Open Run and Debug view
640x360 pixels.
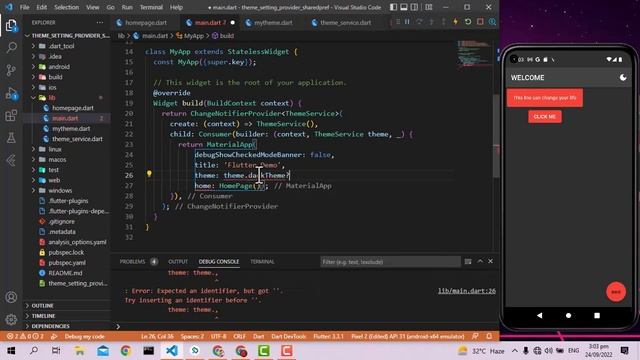tap(11, 93)
